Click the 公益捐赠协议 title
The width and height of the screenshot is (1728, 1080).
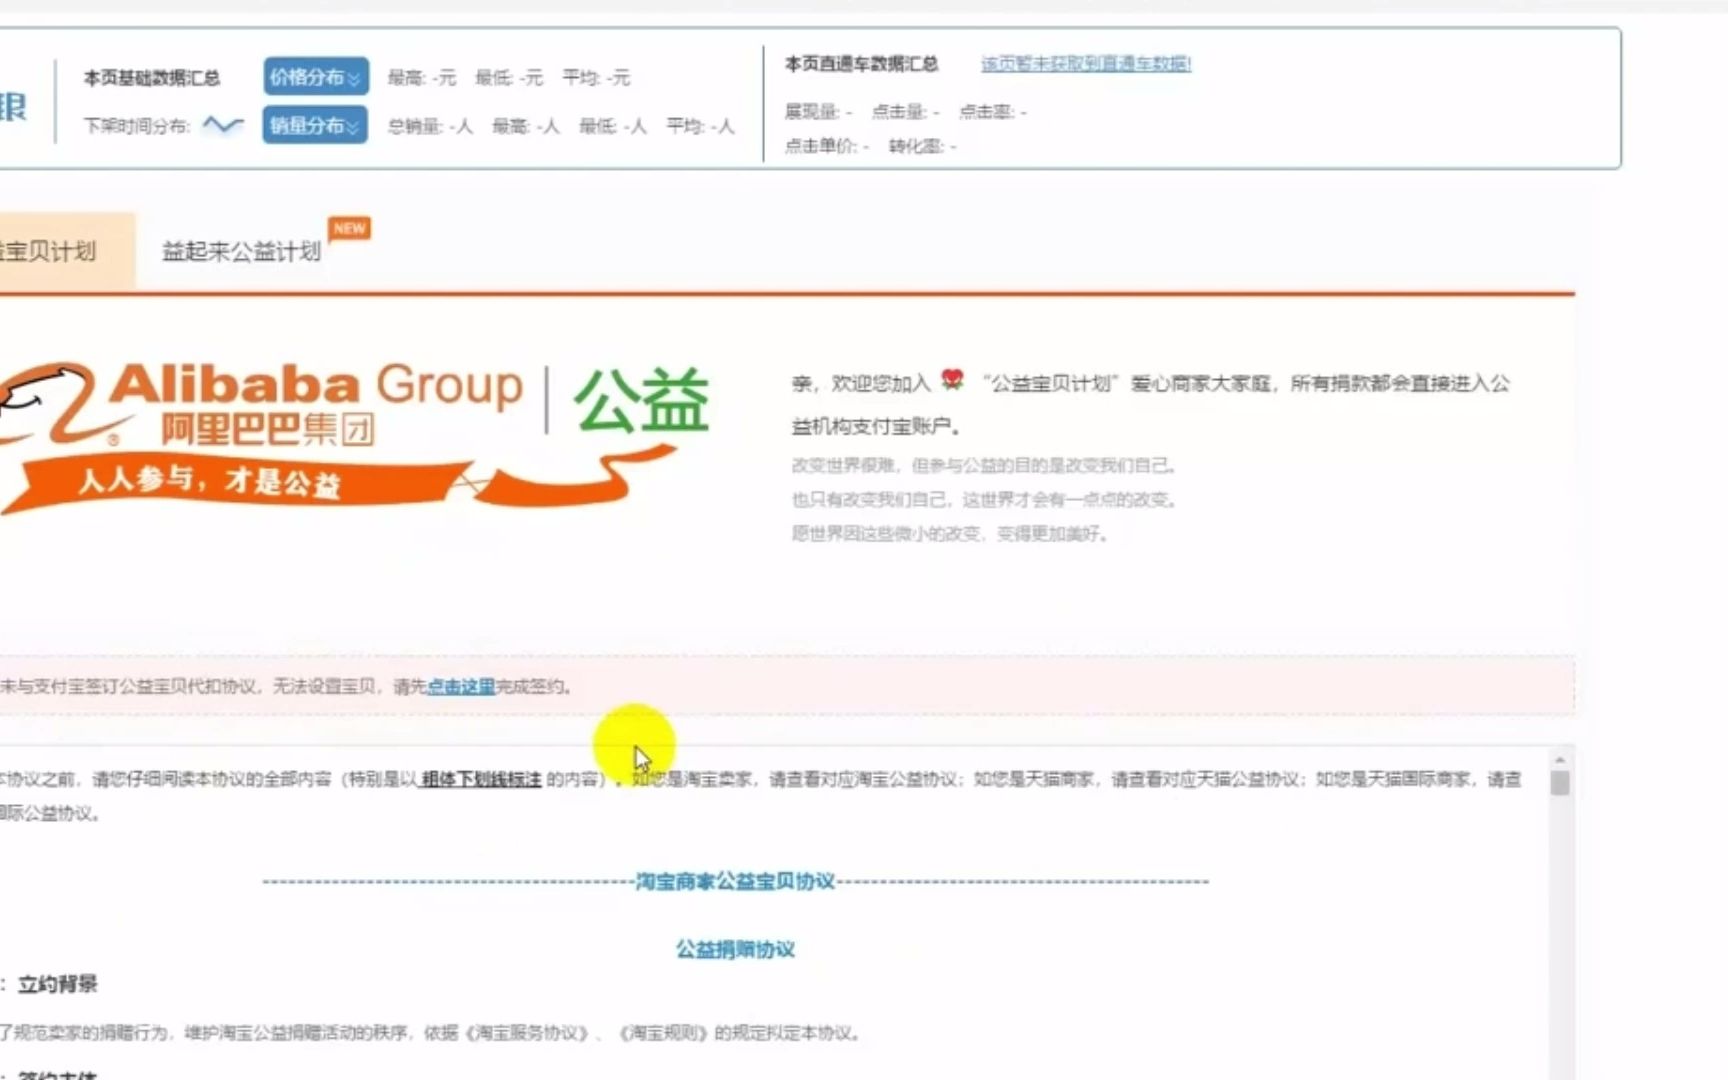[735, 949]
